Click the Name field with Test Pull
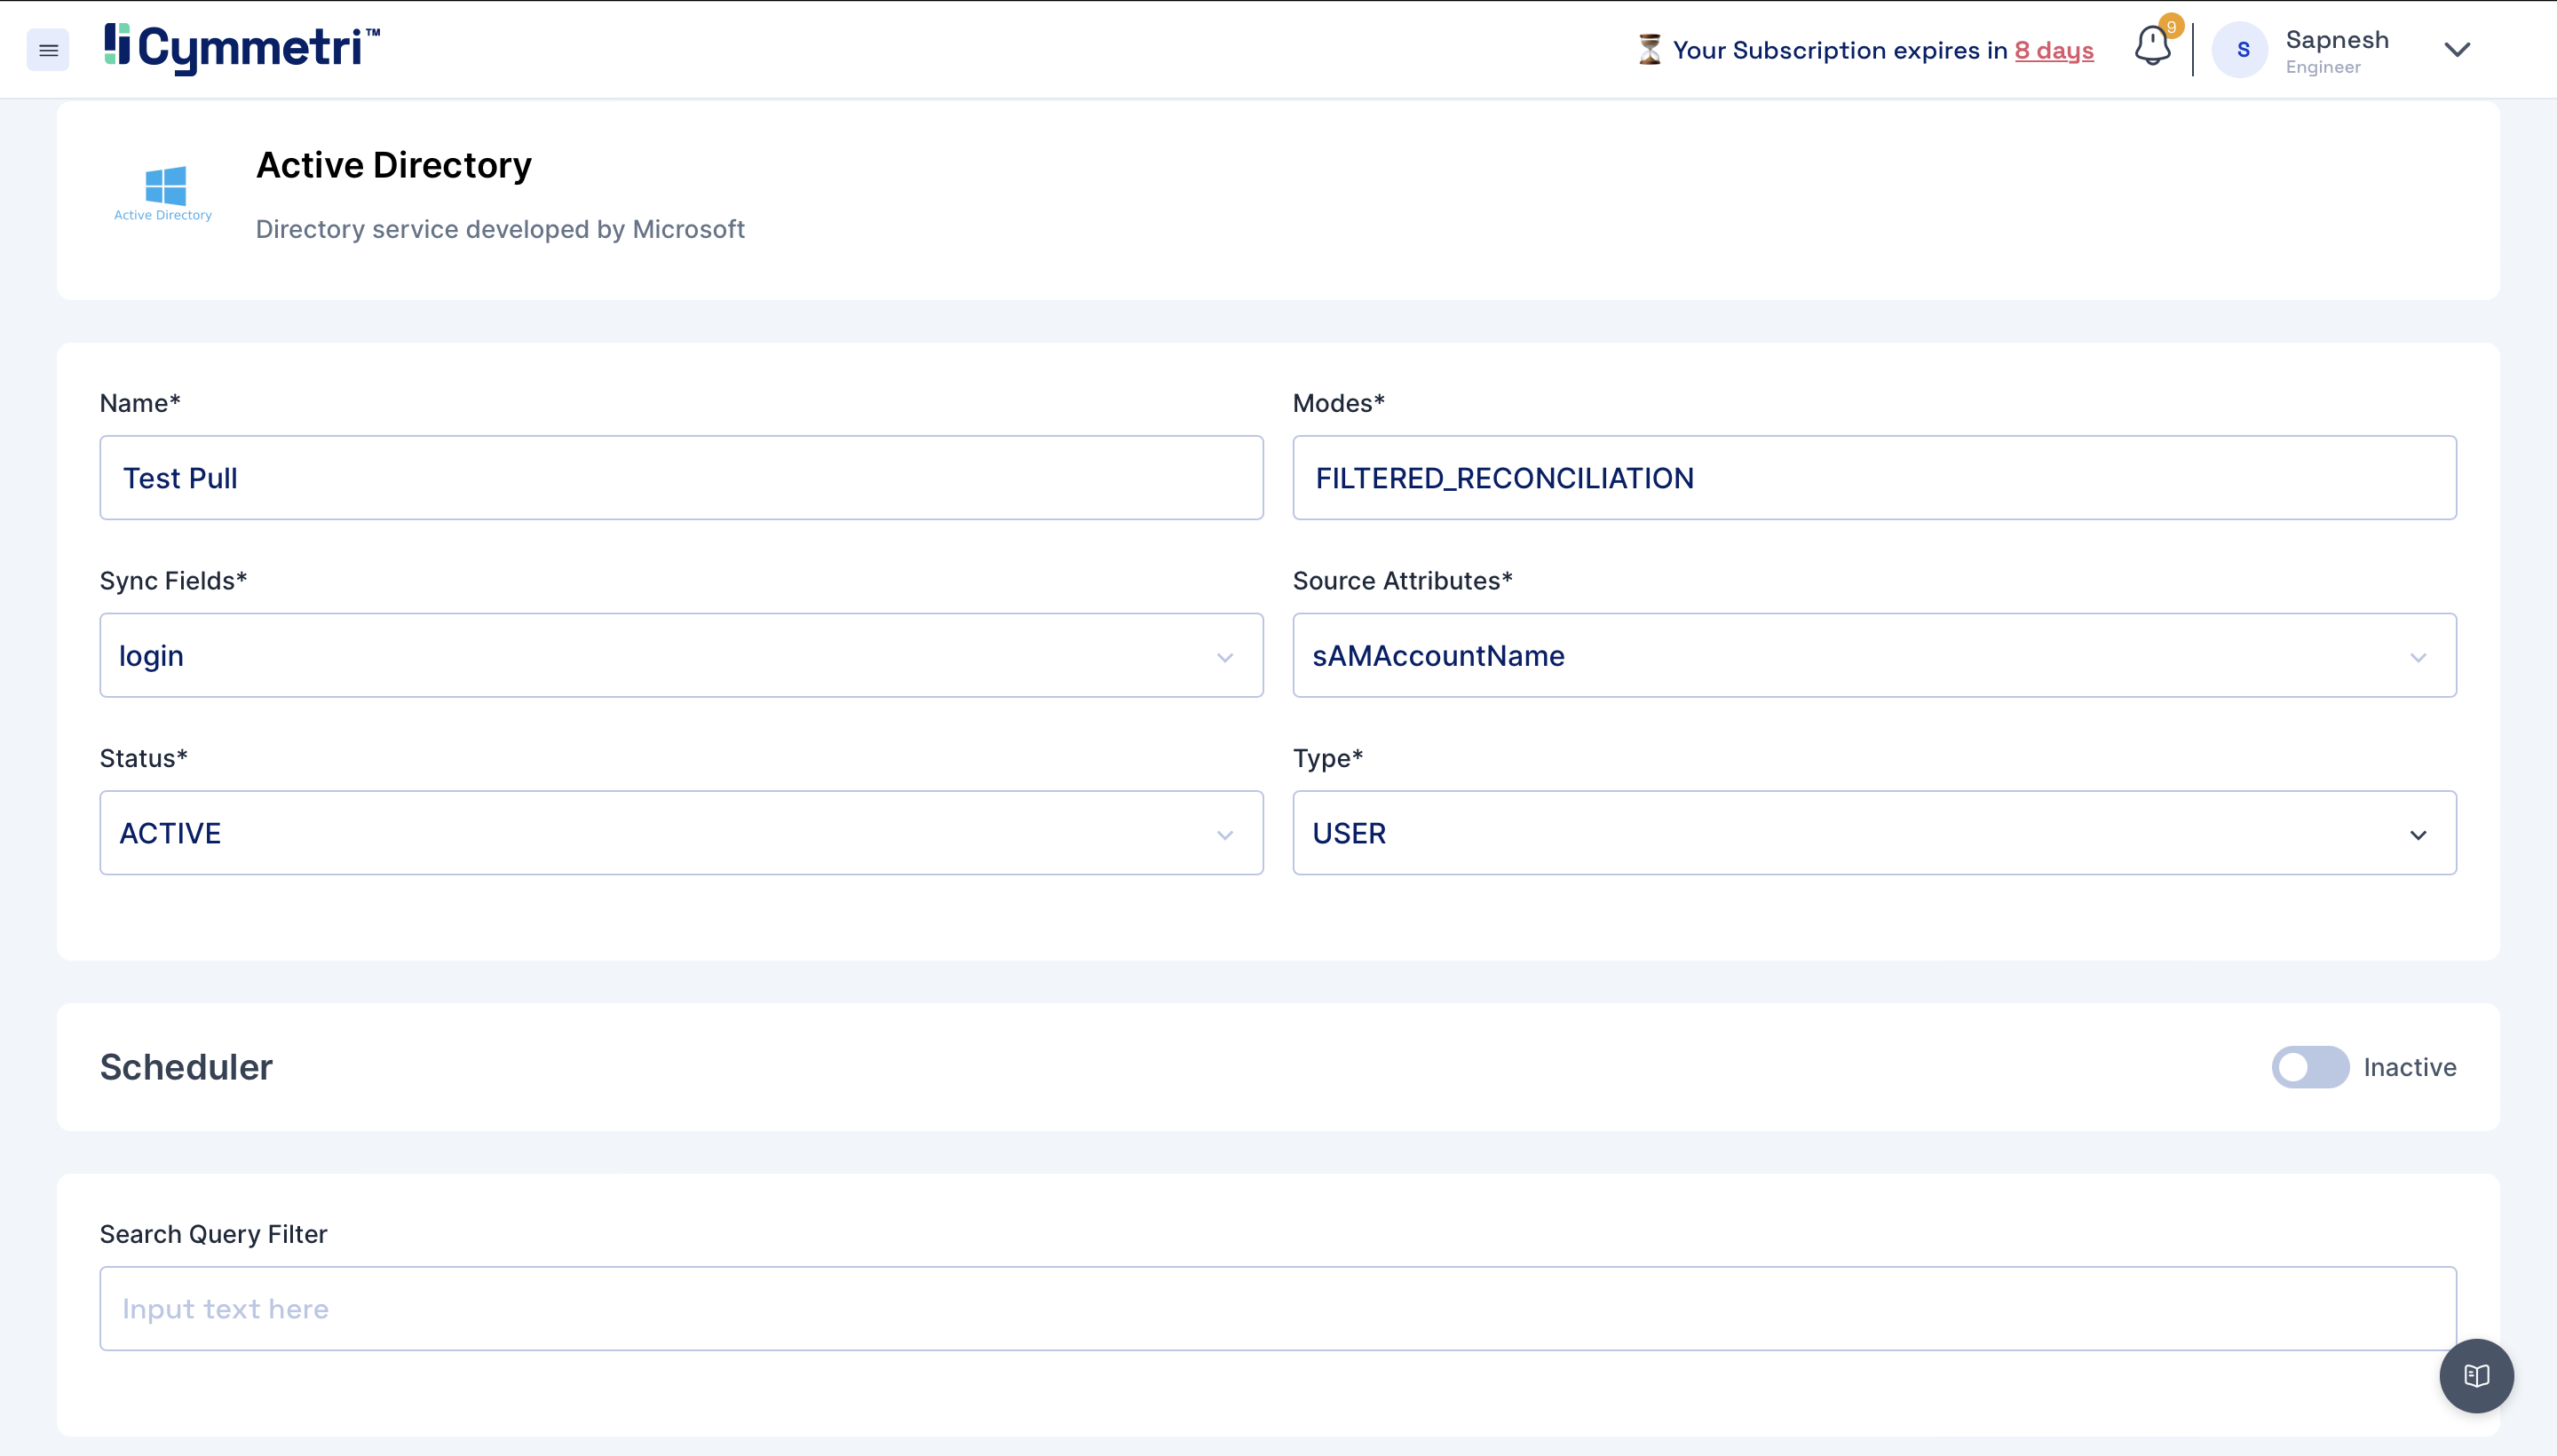This screenshot has width=2557, height=1456. (680, 478)
